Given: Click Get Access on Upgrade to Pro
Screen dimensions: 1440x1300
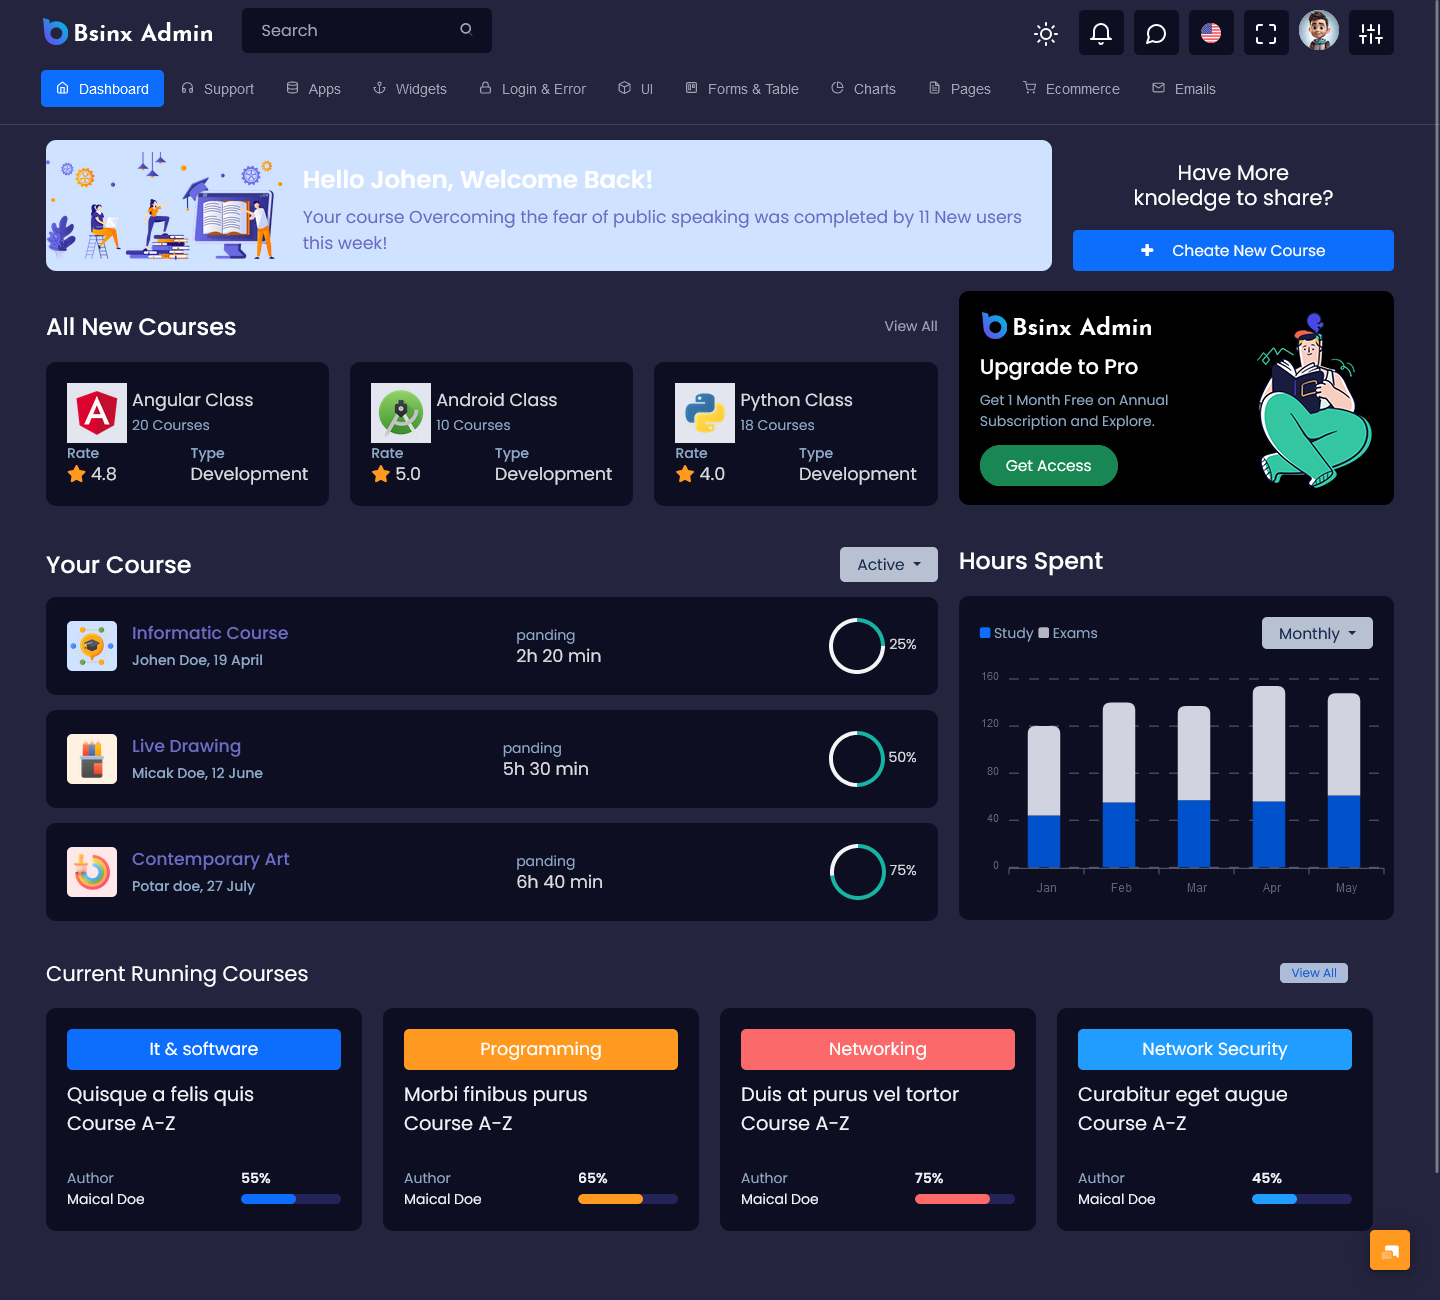Looking at the screenshot, I should pyautogui.click(x=1048, y=465).
